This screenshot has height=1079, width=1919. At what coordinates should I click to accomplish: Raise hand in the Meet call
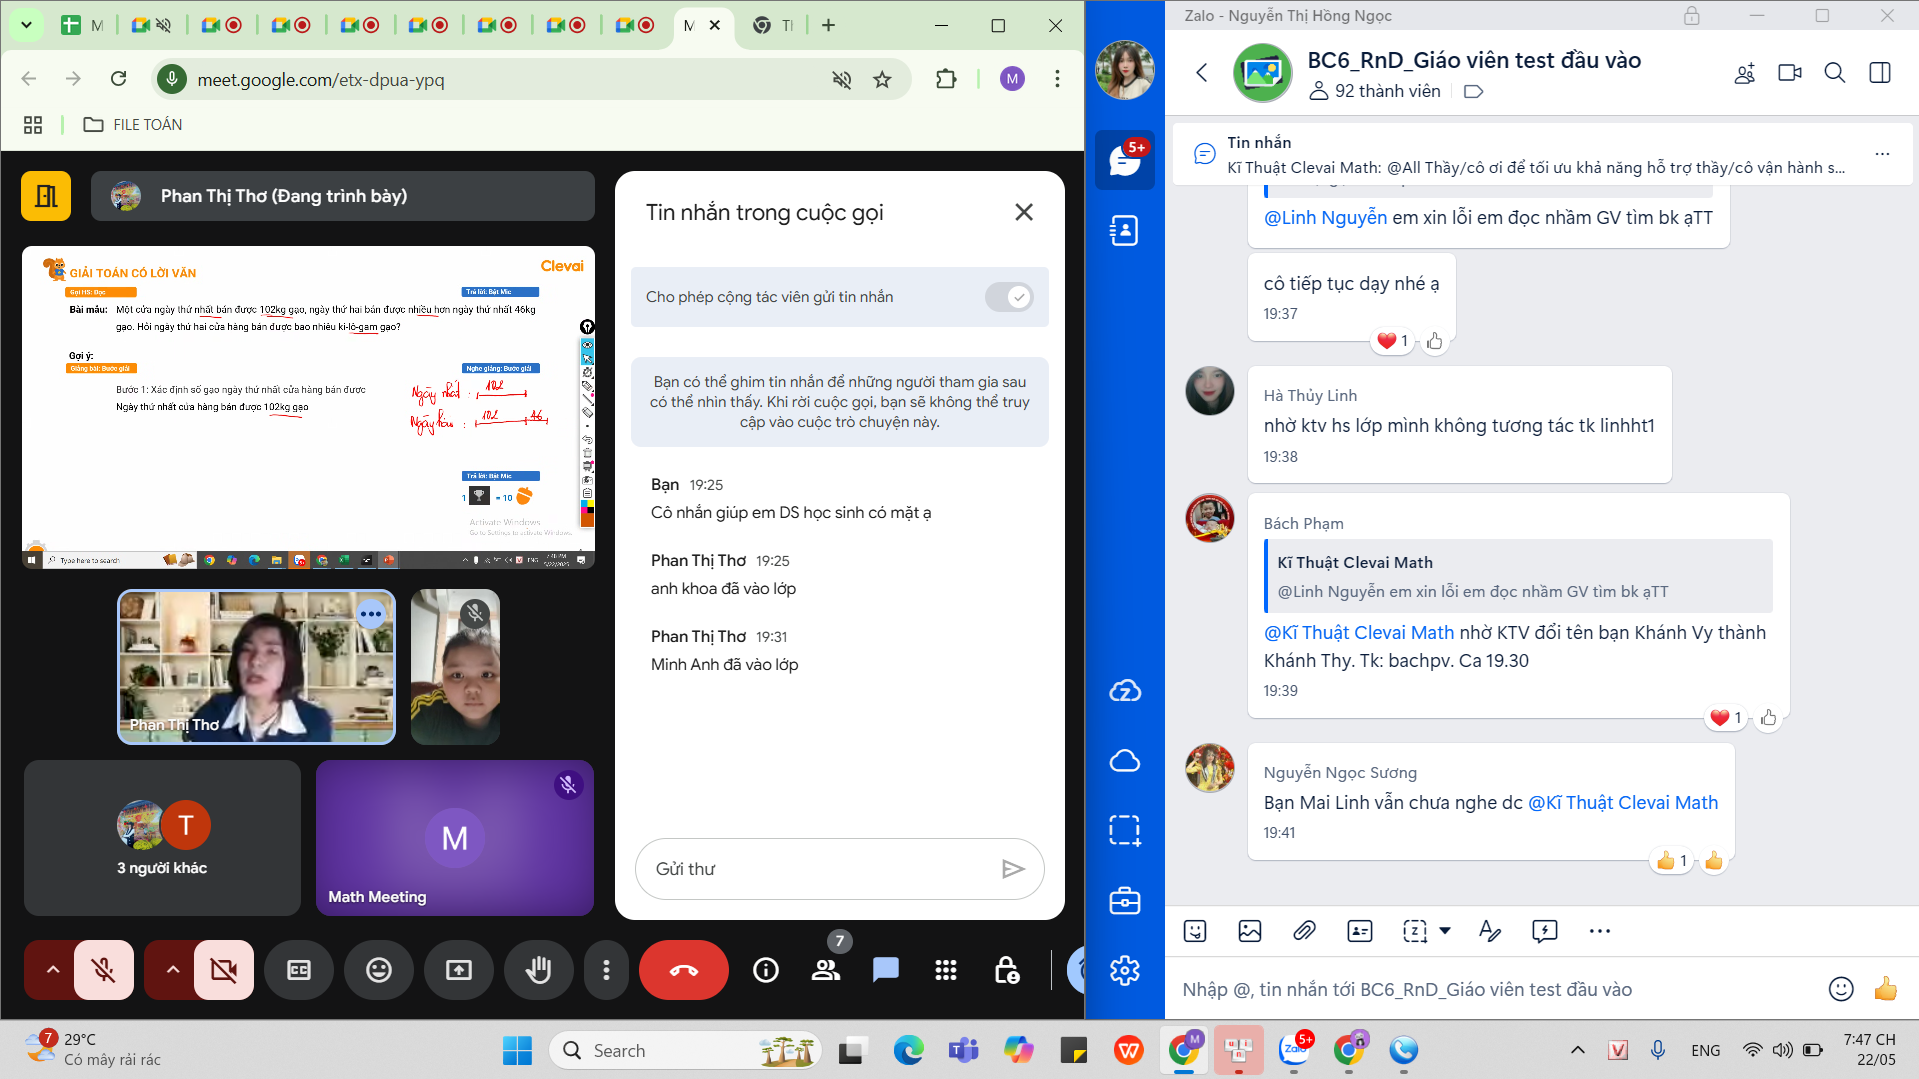pos(539,970)
